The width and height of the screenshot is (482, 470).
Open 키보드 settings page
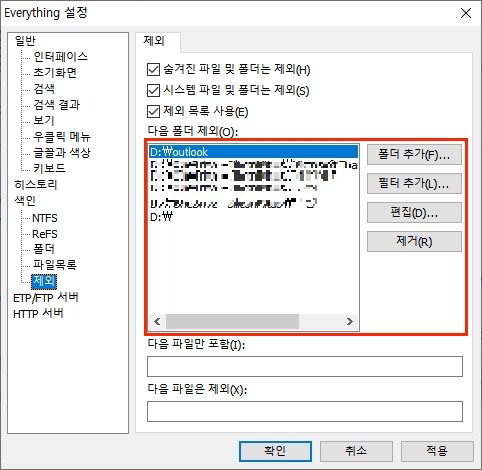(49, 168)
